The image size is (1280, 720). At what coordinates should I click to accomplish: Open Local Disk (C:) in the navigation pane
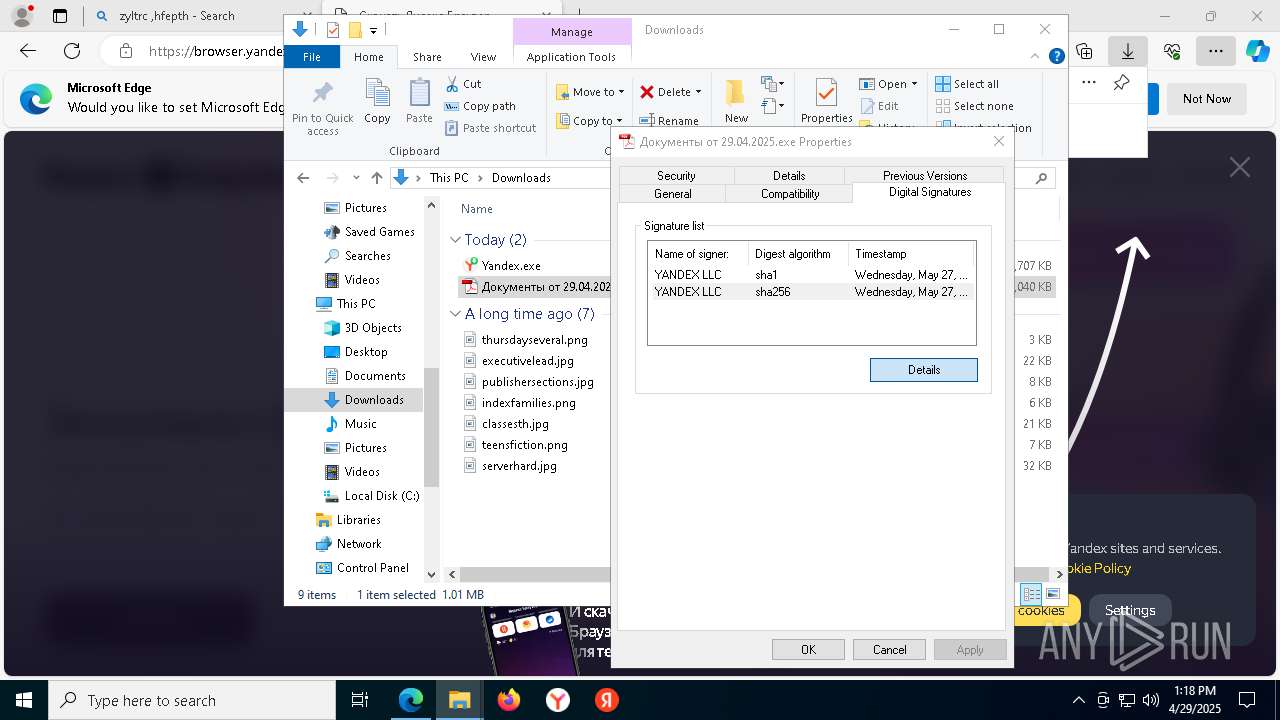381,496
